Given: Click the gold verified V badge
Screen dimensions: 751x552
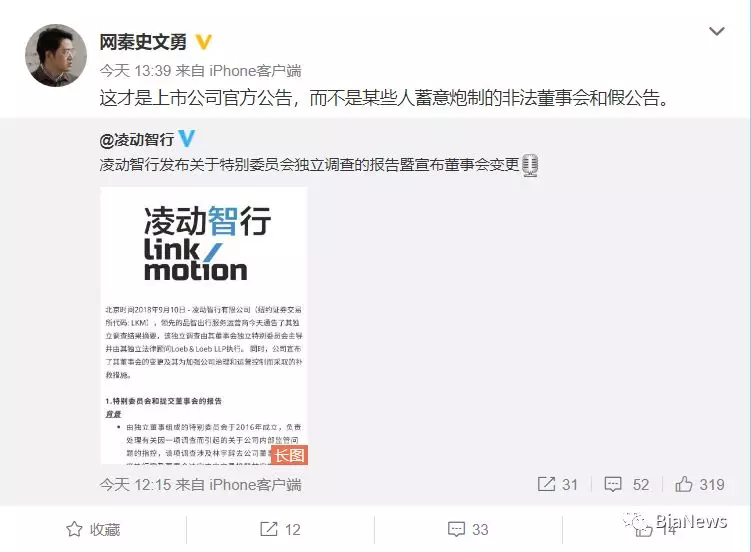Looking at the screenshot, I should click(204, 42).
